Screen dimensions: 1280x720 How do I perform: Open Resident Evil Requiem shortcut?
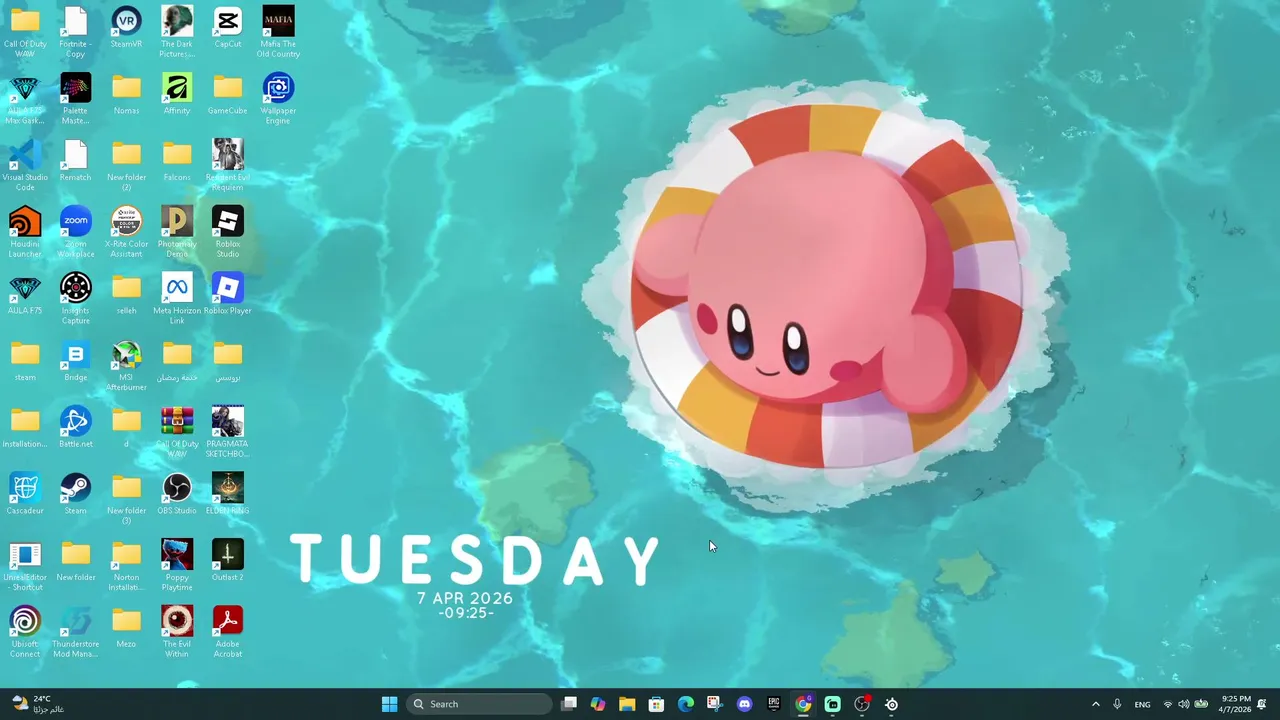(228, 166)
